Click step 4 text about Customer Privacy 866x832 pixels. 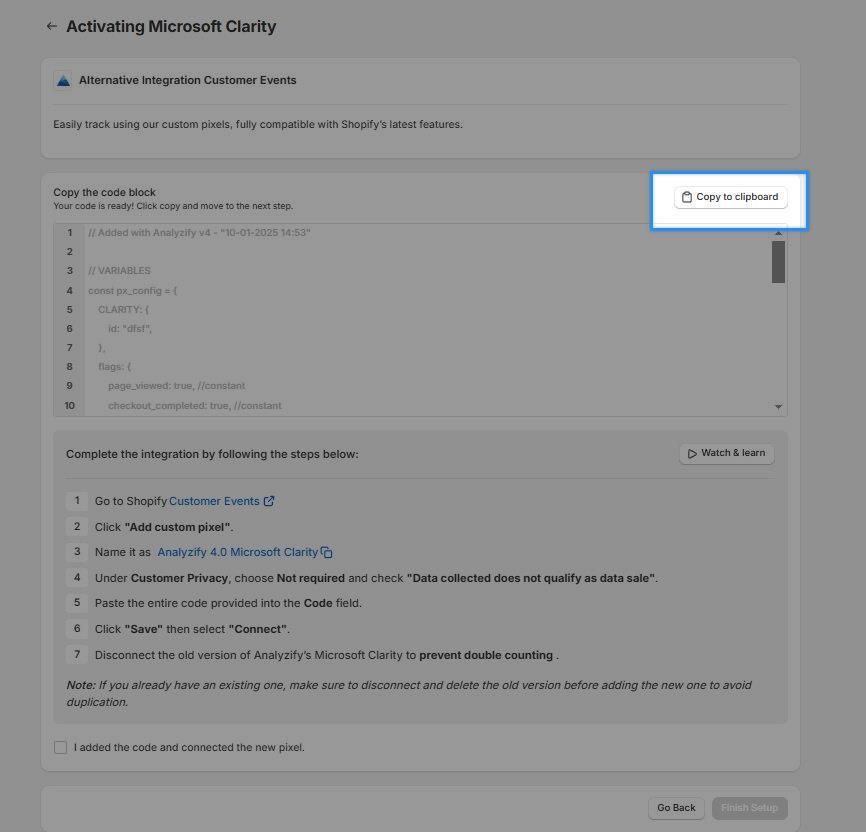(376, 578)
